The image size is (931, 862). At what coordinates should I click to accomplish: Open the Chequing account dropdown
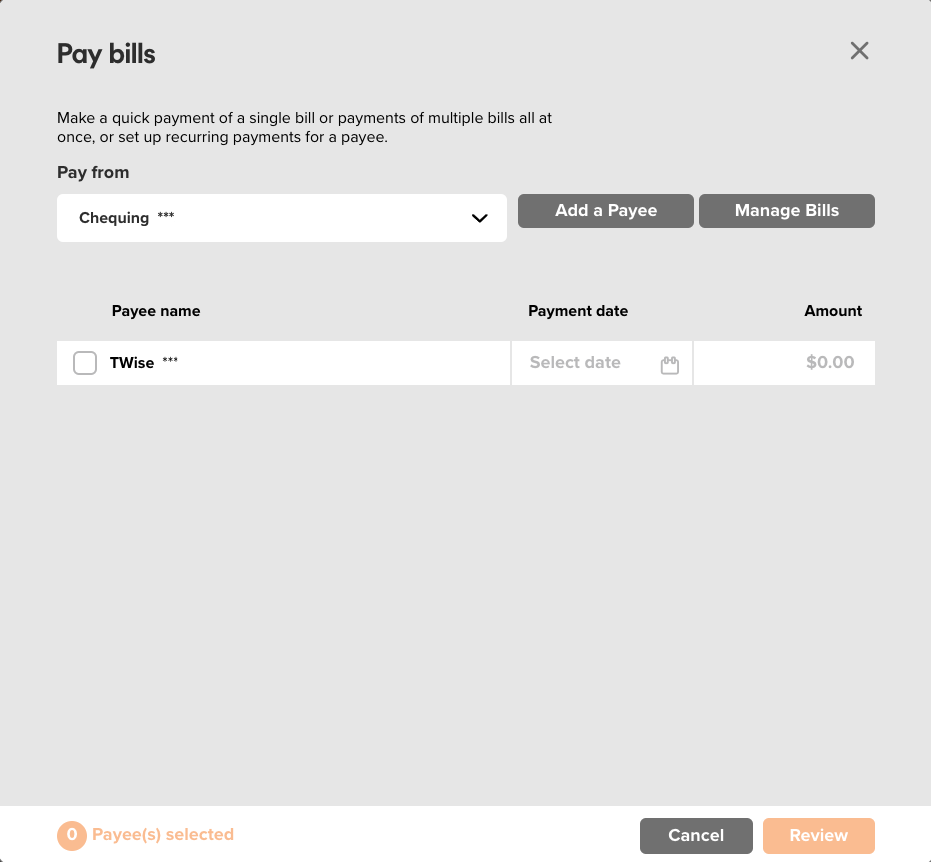click(282, 218)
